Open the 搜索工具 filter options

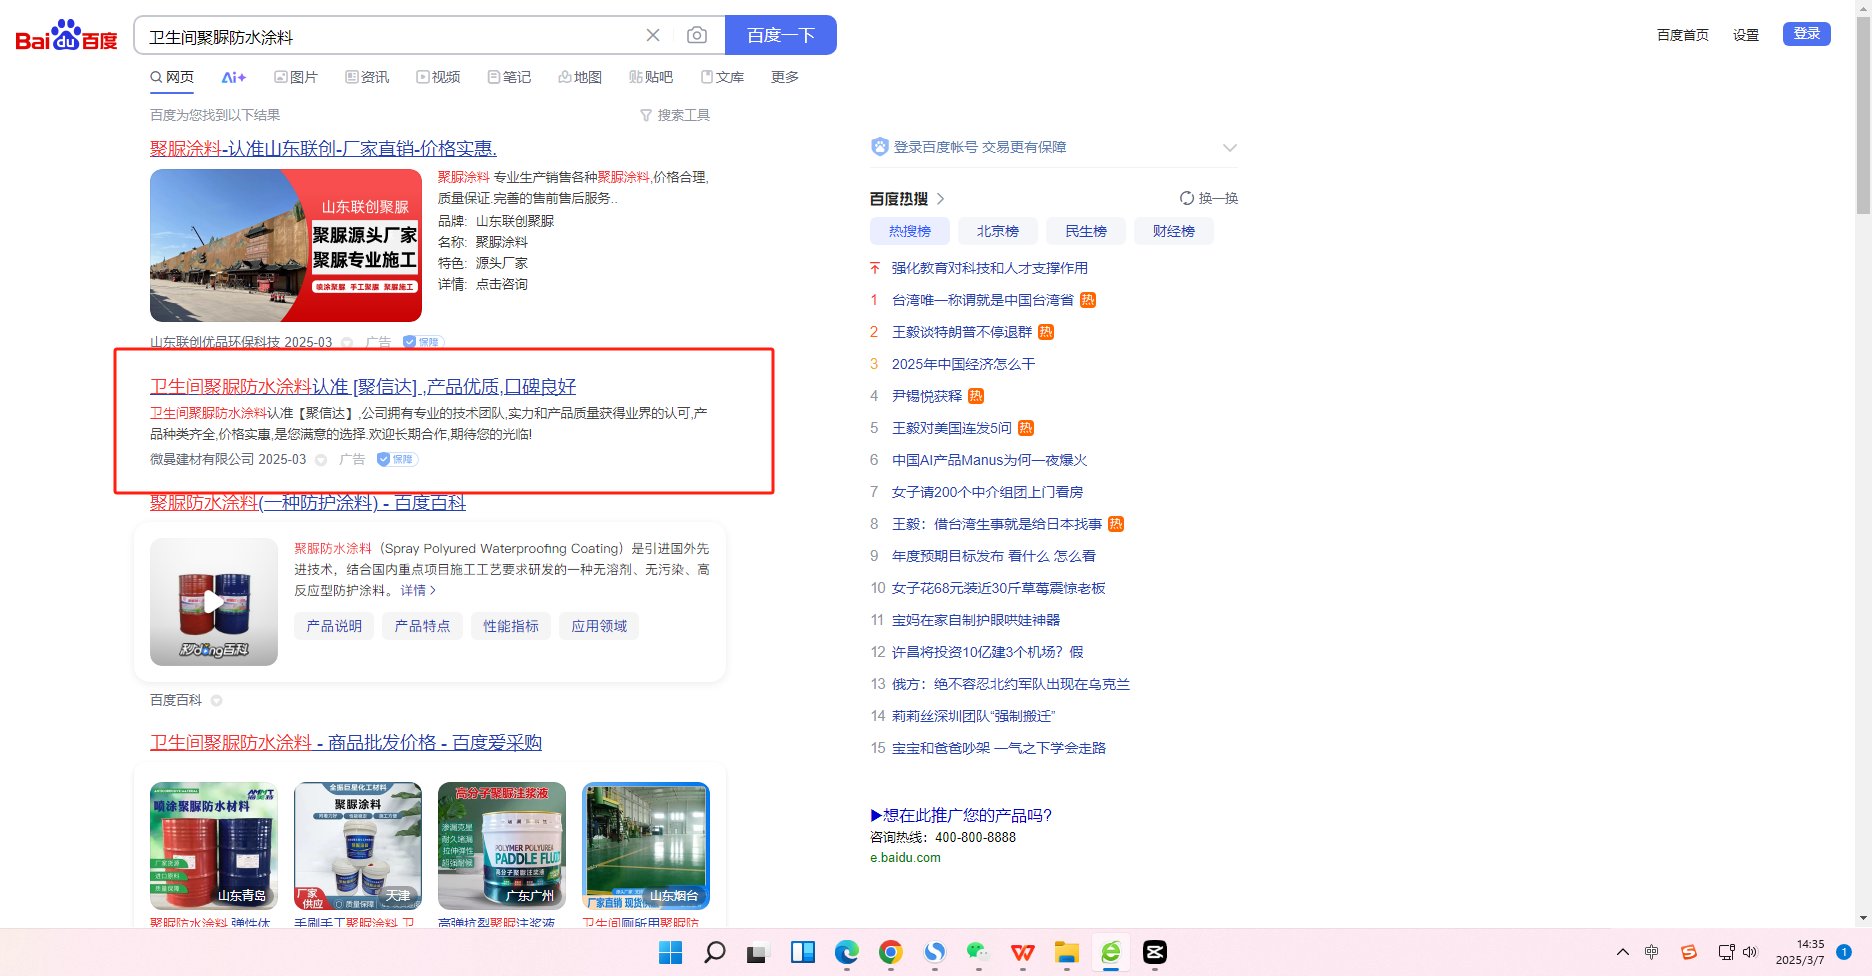(675, 115)
